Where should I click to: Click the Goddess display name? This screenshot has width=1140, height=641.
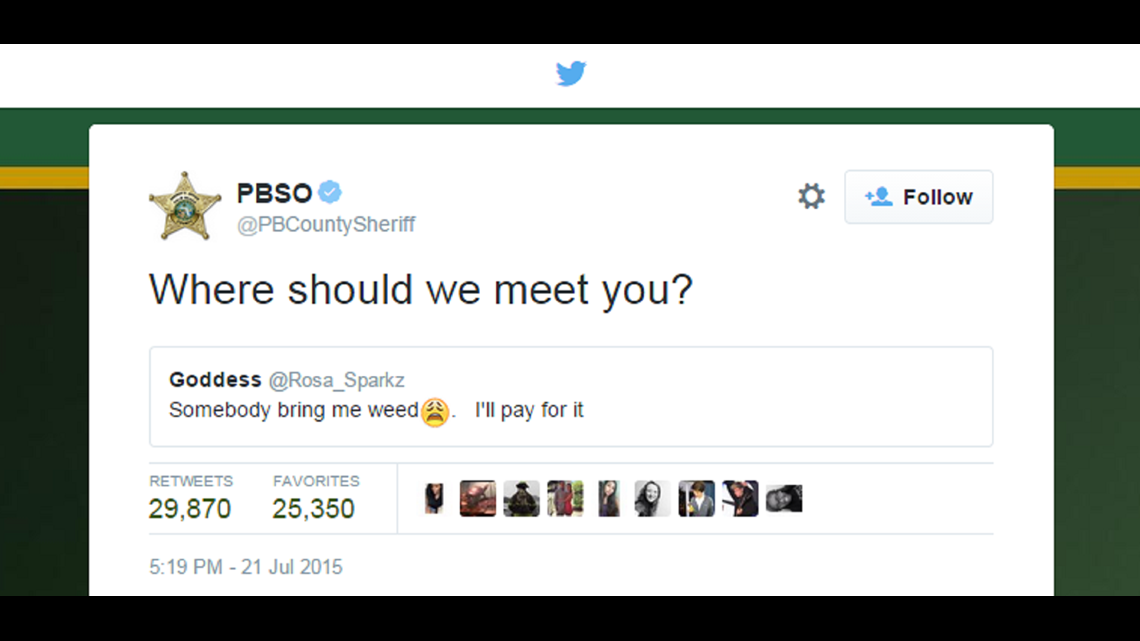207,380
